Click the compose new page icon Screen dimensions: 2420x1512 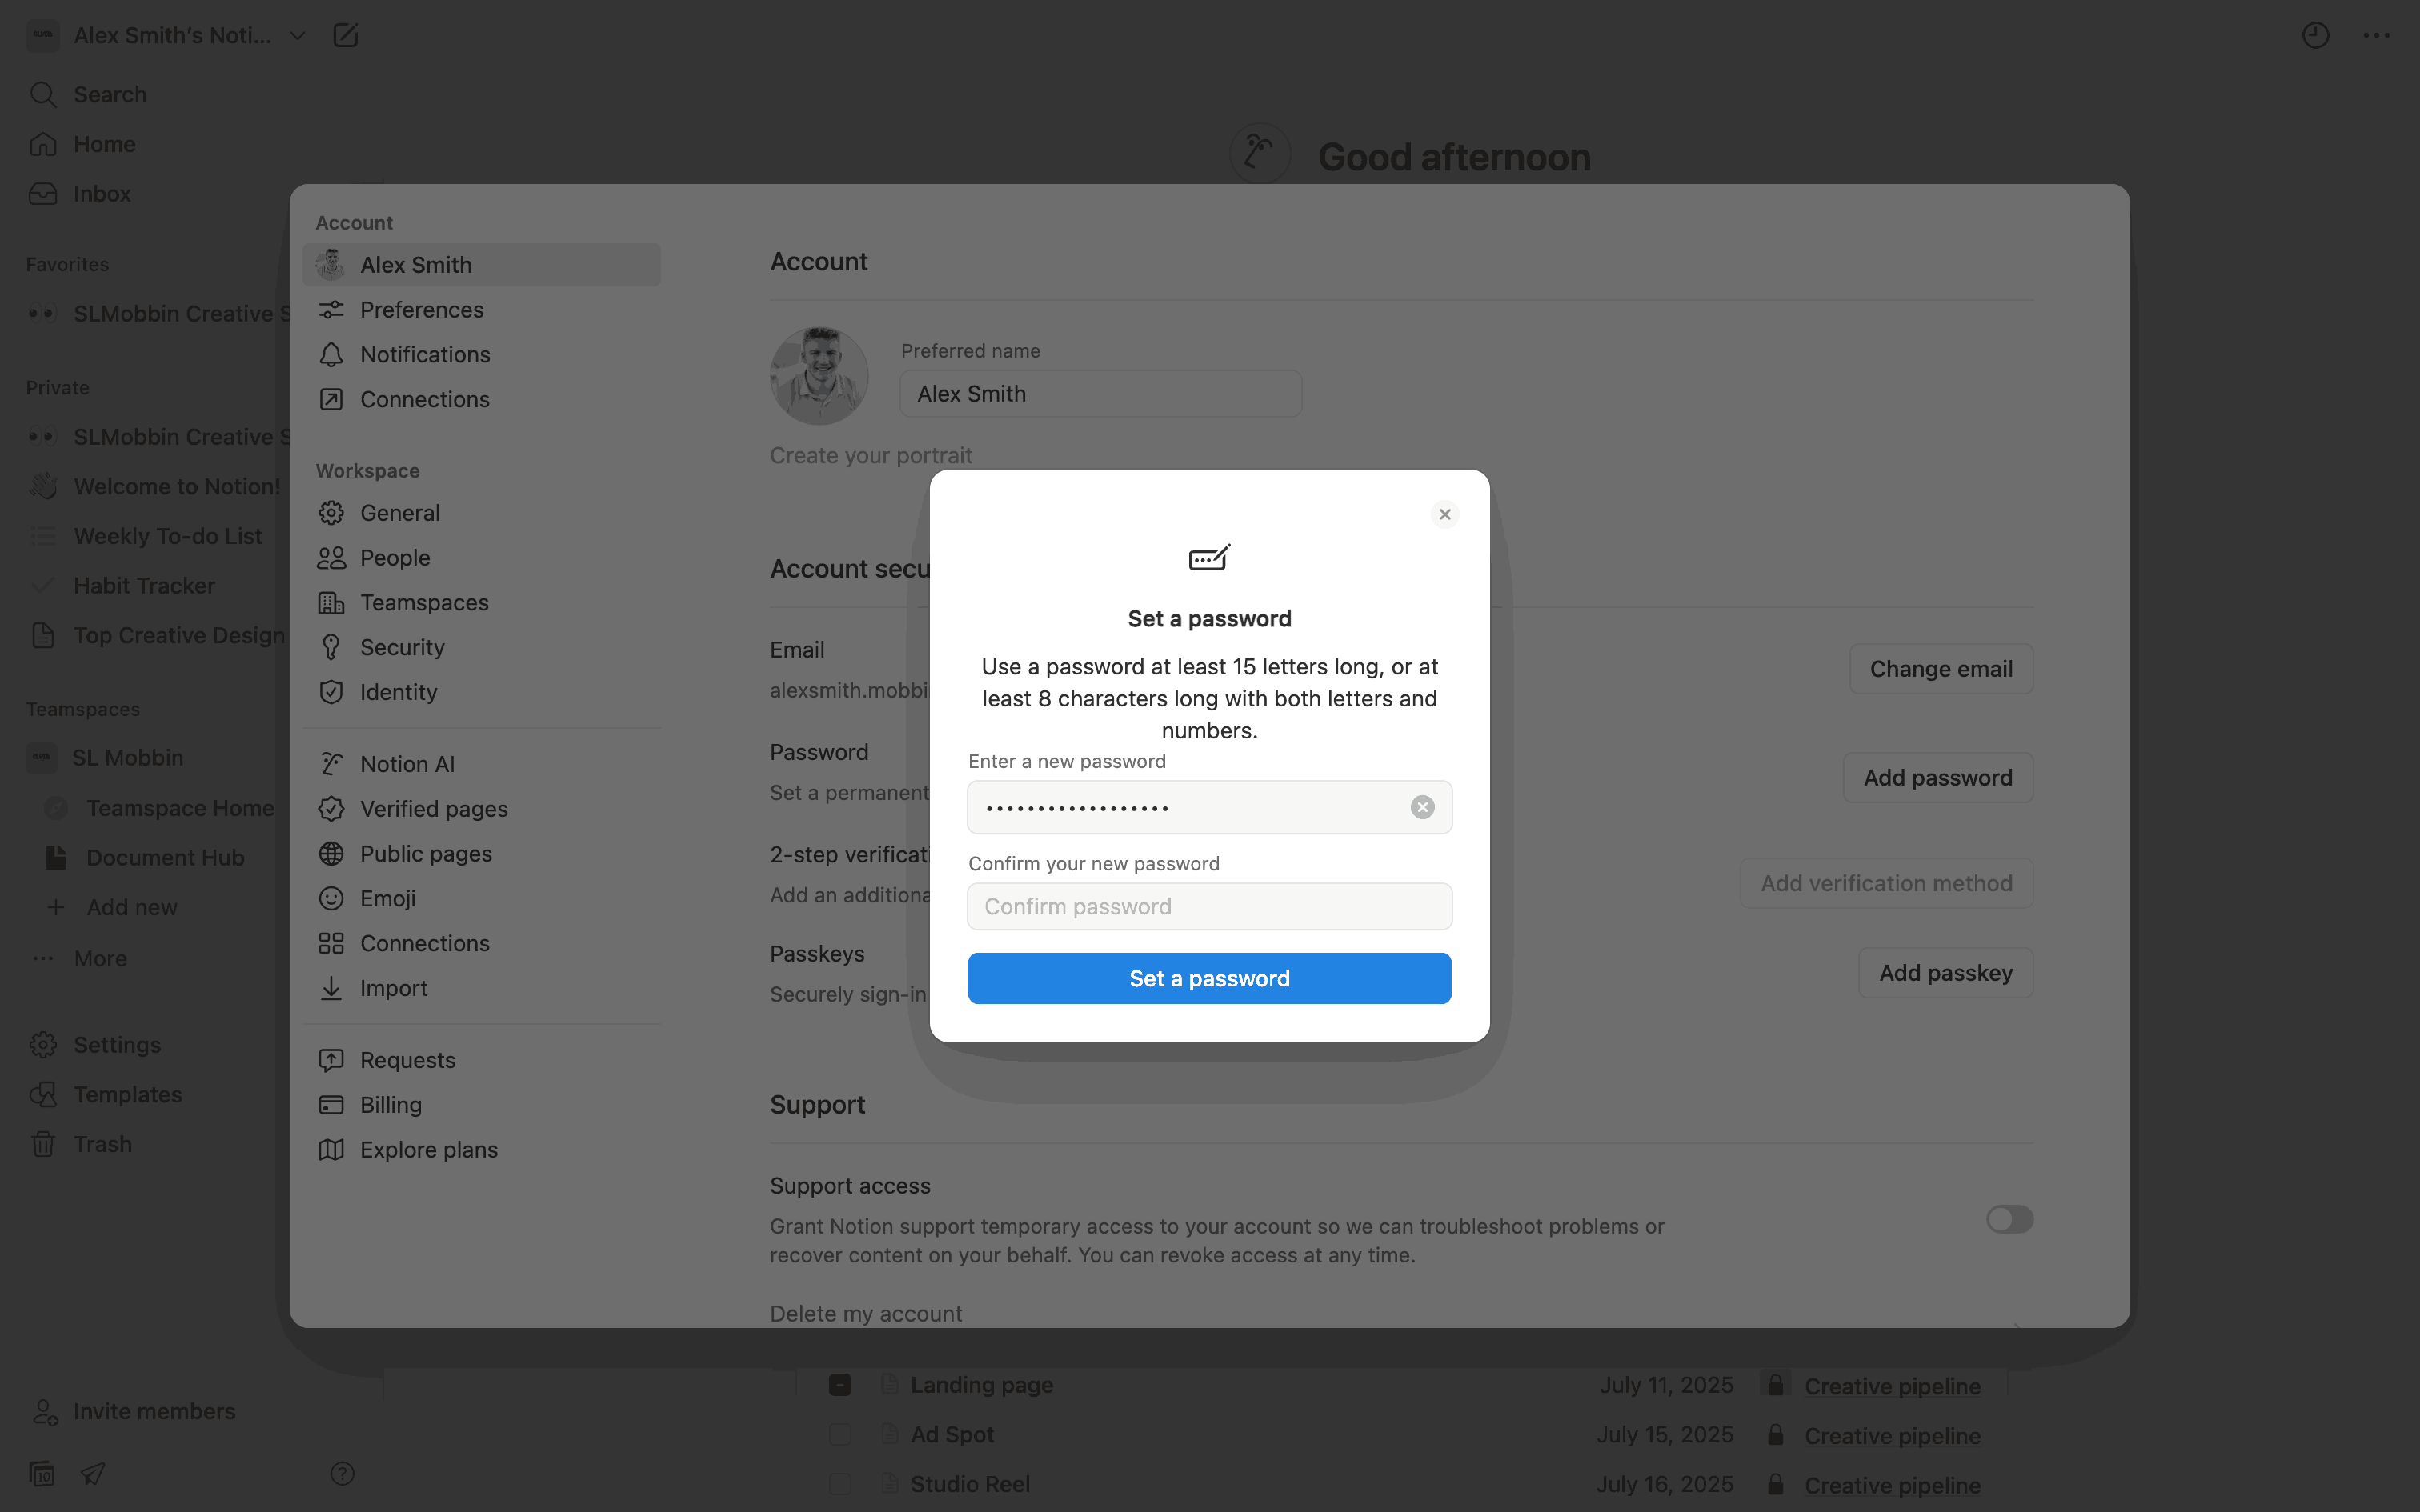click(x=345, y=35)
